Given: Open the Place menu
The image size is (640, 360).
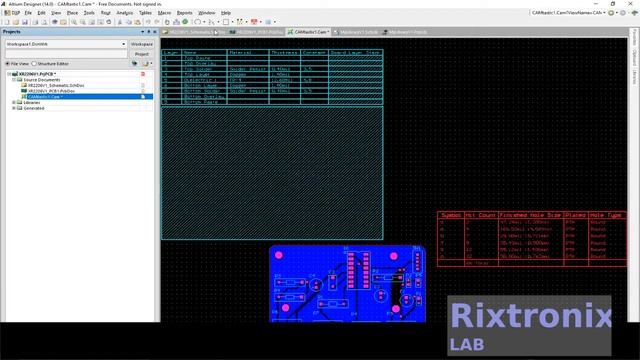Looking at the screenshot, I should click(72, 13).
